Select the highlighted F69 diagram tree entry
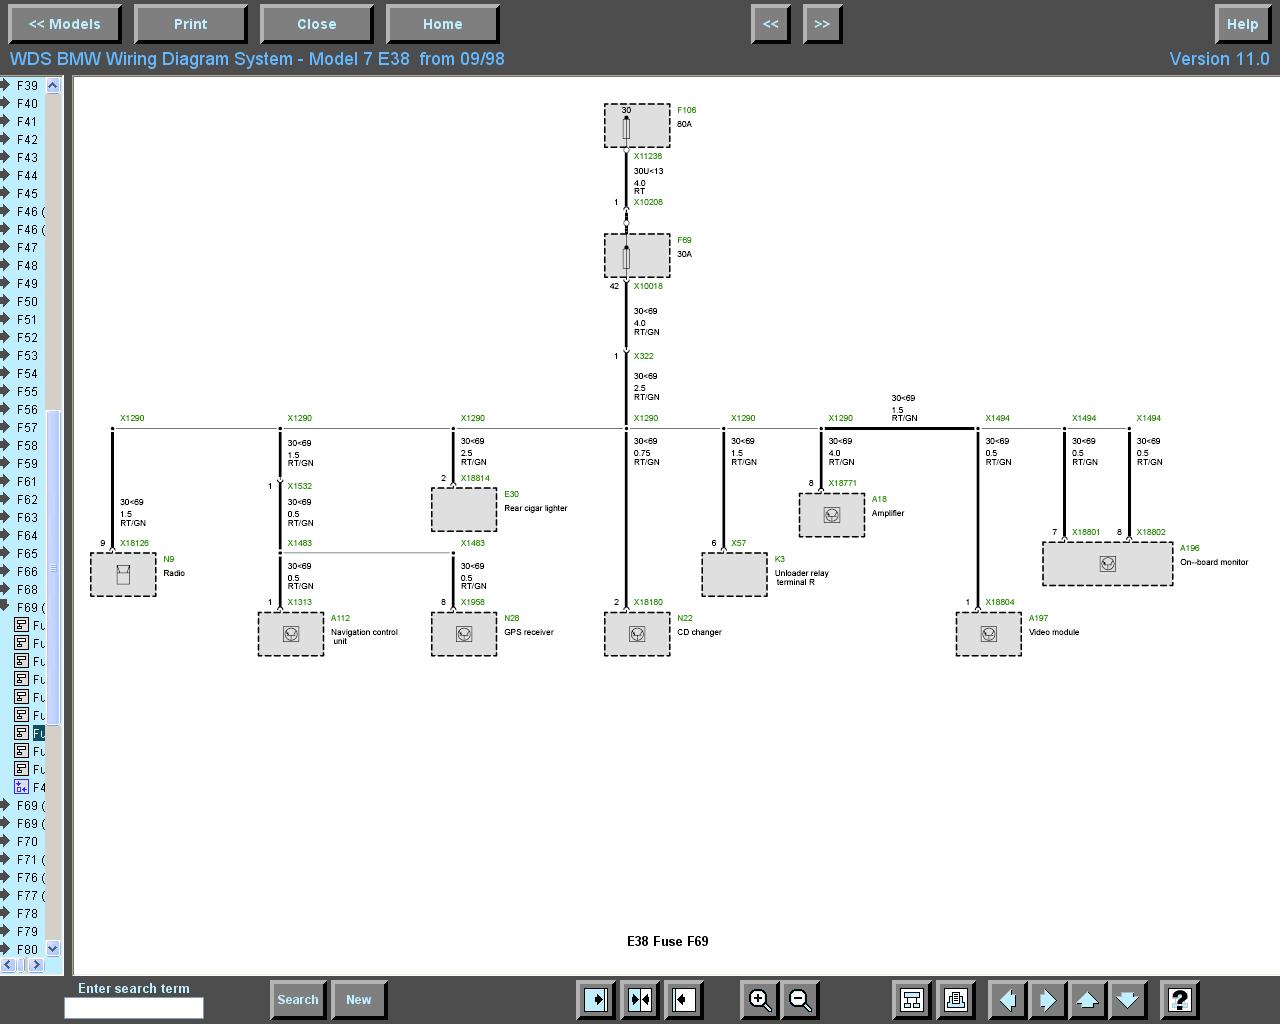The width and height of the screenshot is (1280, 1024). point(38,734)
